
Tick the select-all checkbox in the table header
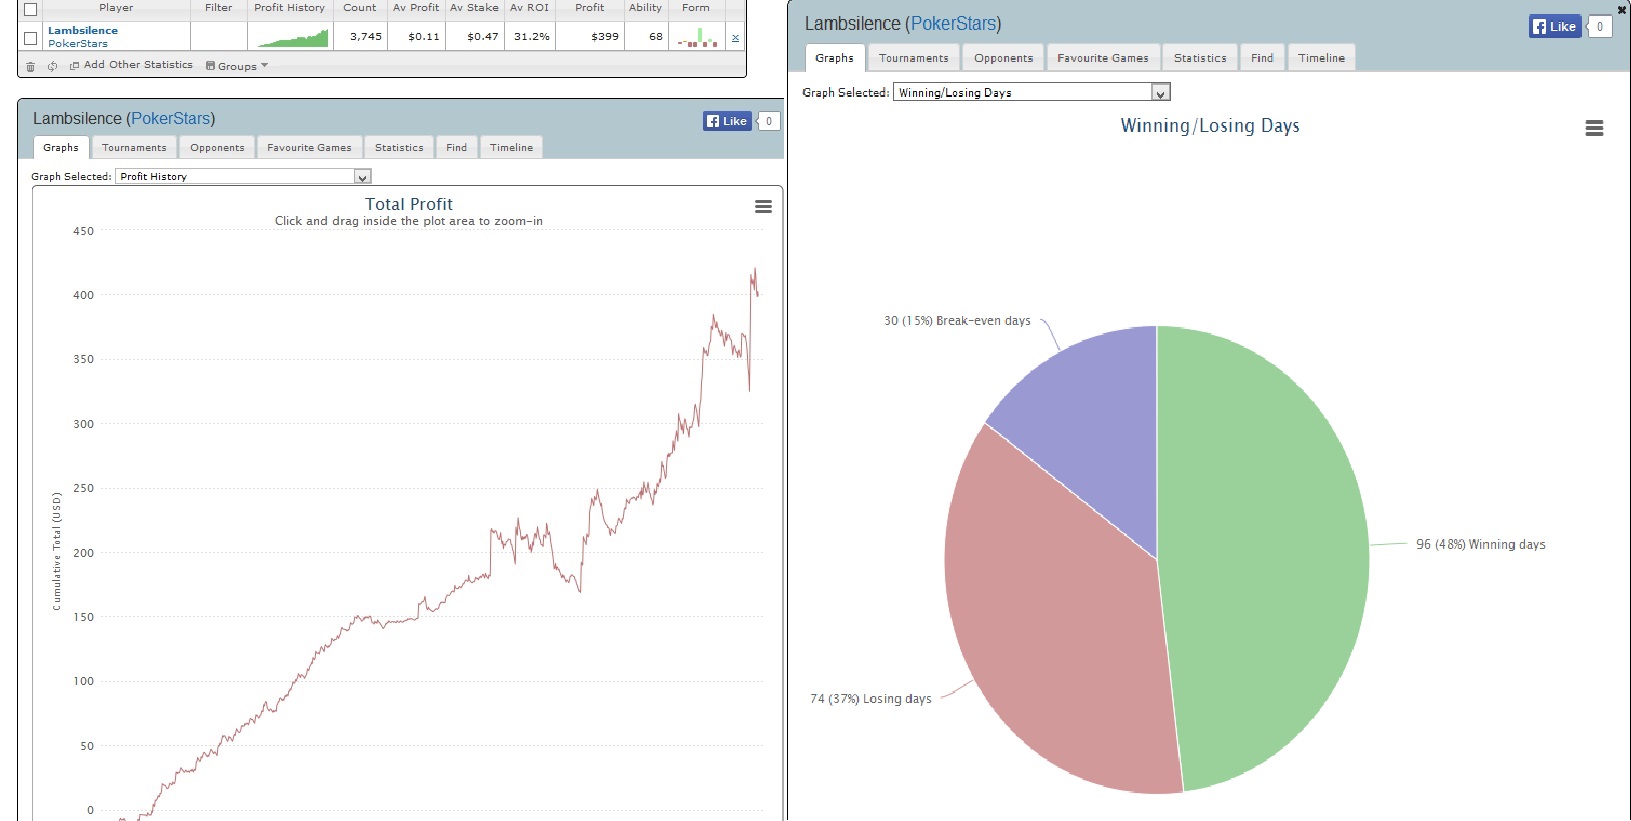(30, 9)
